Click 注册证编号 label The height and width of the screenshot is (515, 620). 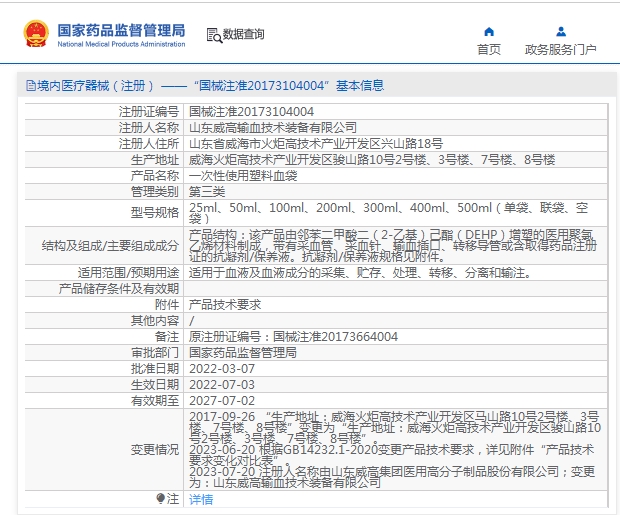pos(149,112)
